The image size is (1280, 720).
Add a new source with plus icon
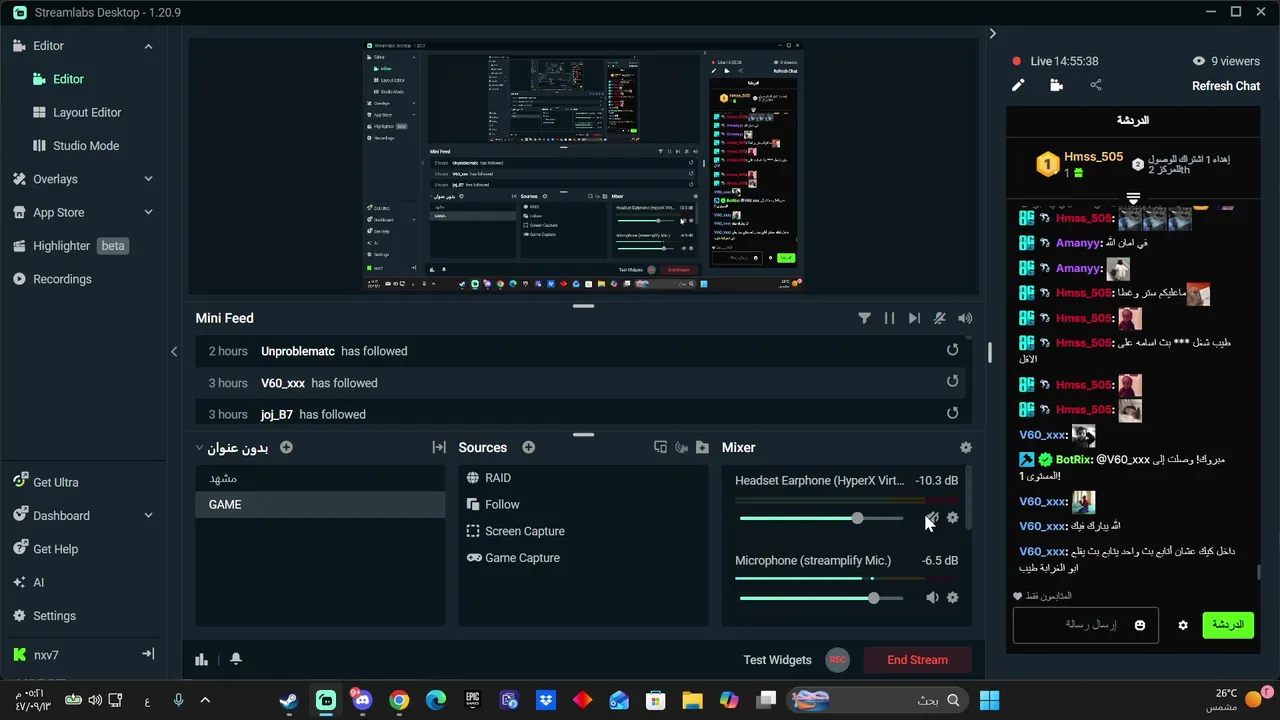[x=528, y=447]
